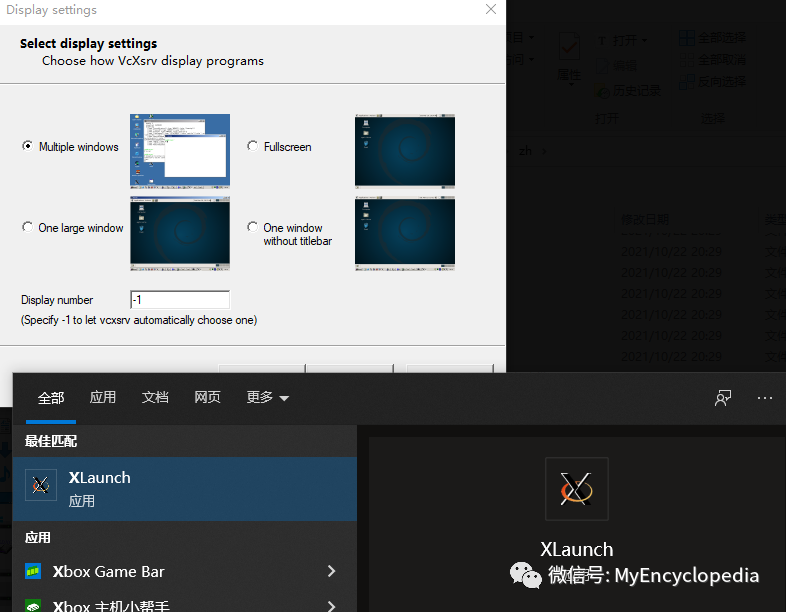The image size is (786, 612).
Task: Close the Display settings dialog
Action: point(491,9)
